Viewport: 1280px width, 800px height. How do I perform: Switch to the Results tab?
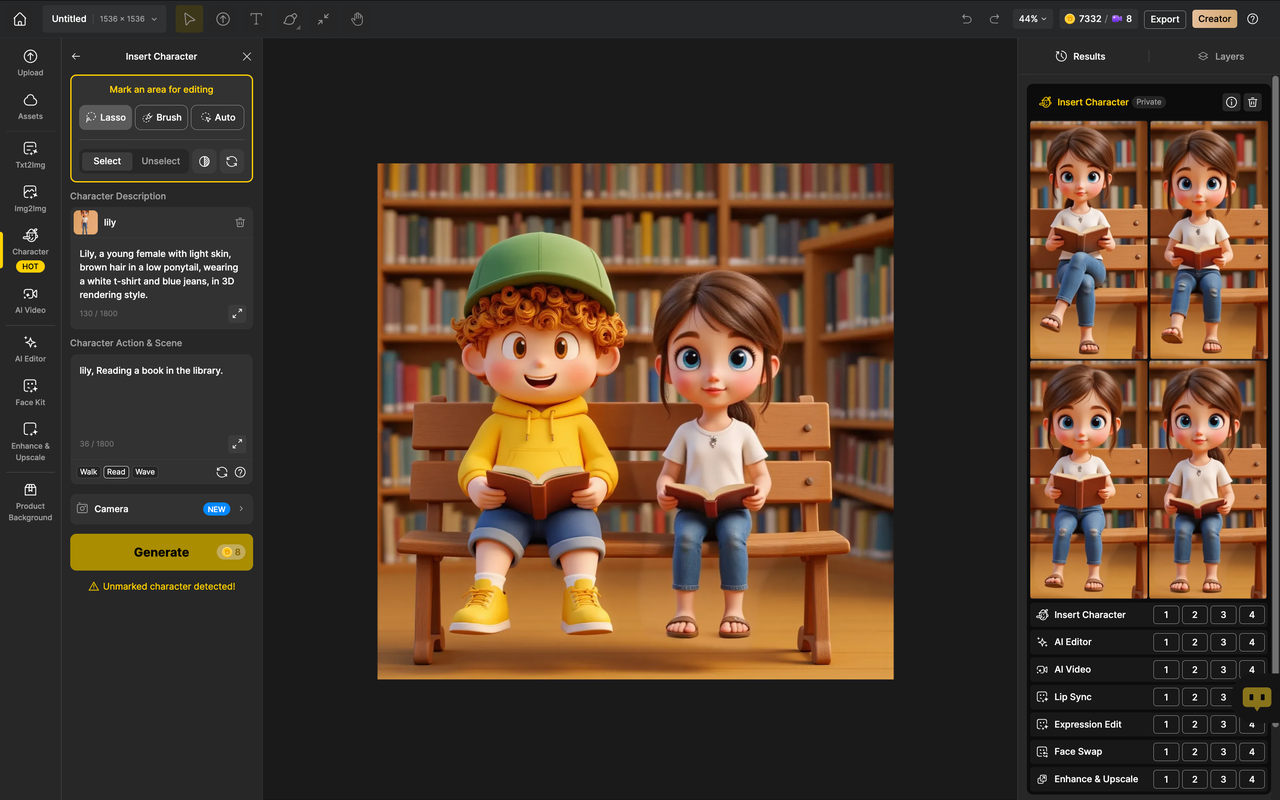pos(1080,56)
